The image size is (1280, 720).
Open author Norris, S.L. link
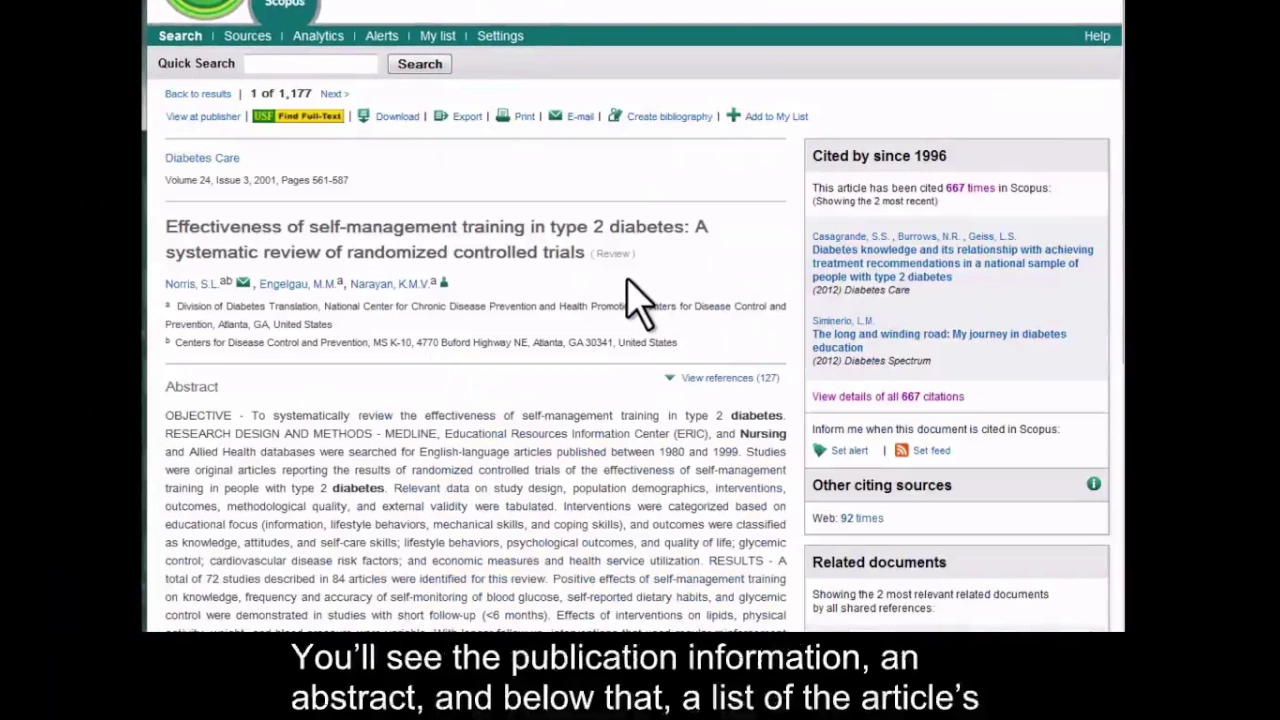point(191,284)
